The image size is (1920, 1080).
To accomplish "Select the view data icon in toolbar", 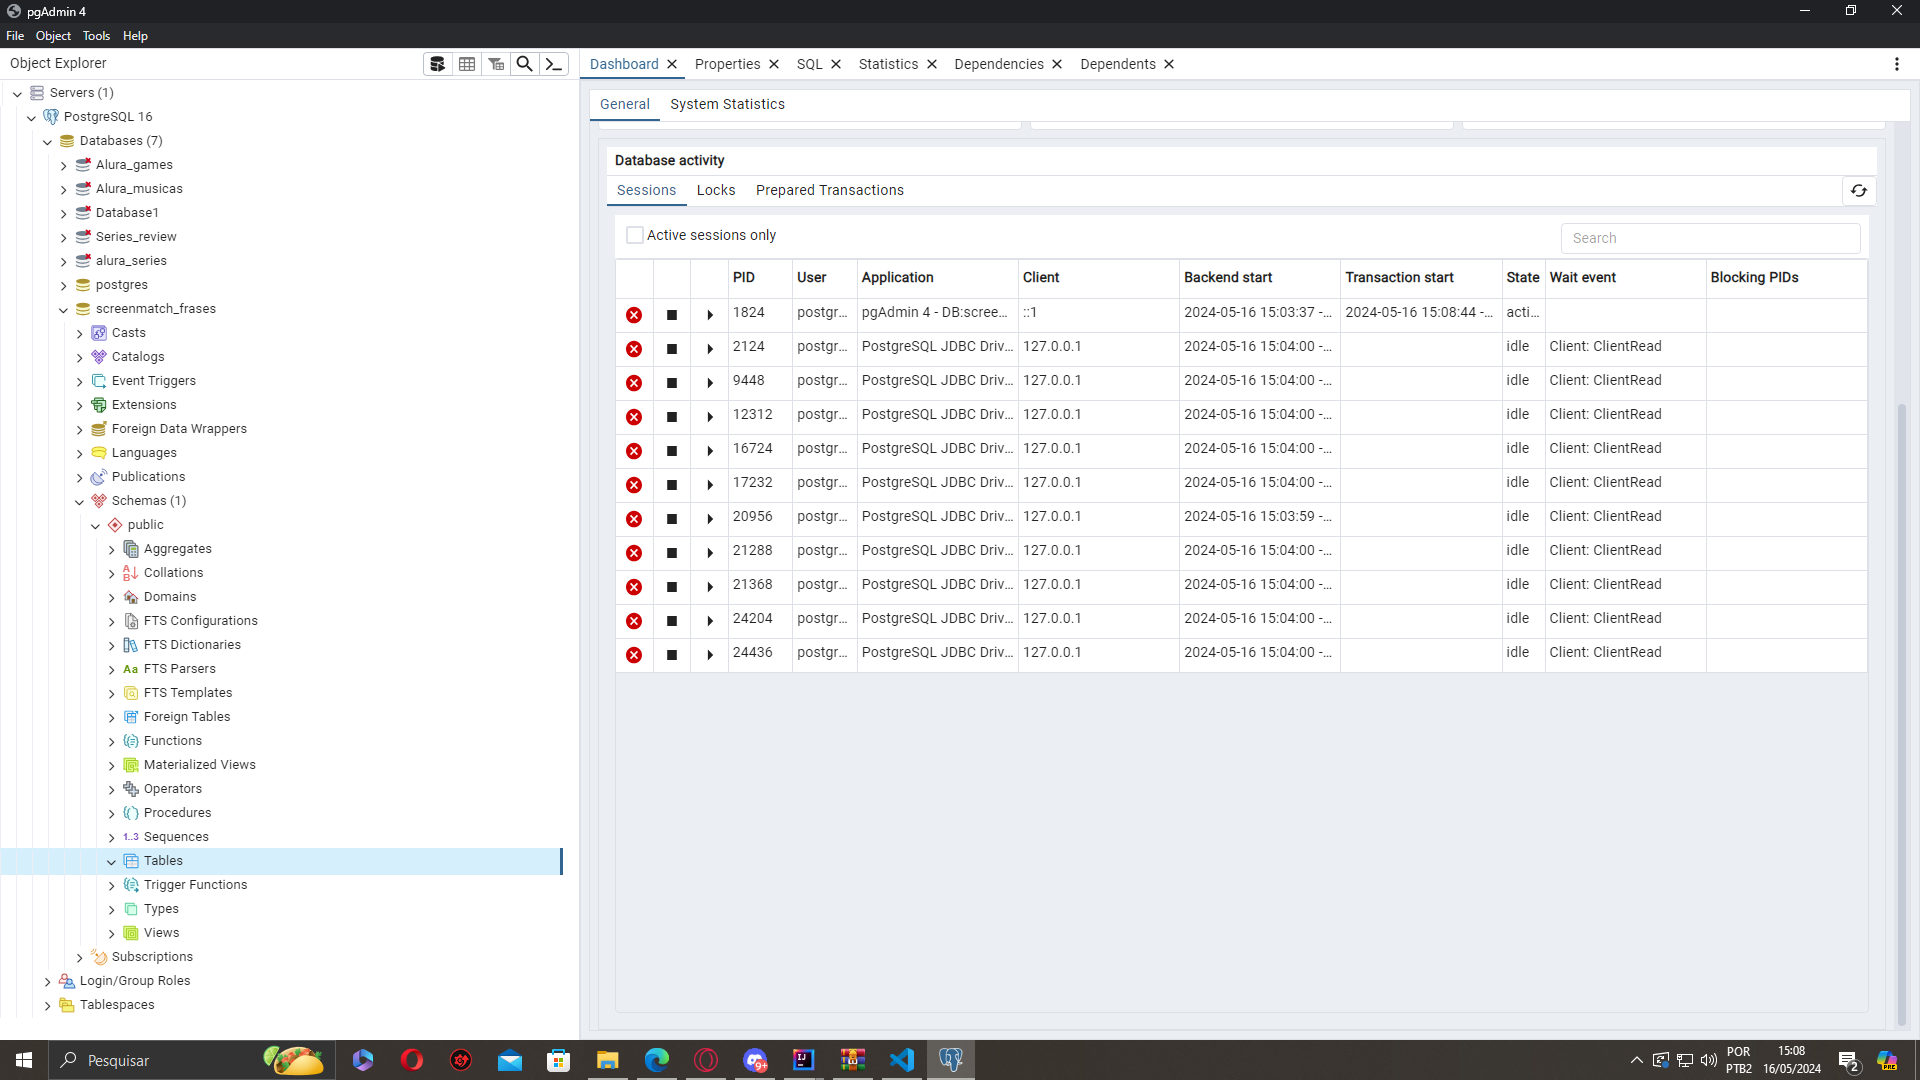I will 467,63.
